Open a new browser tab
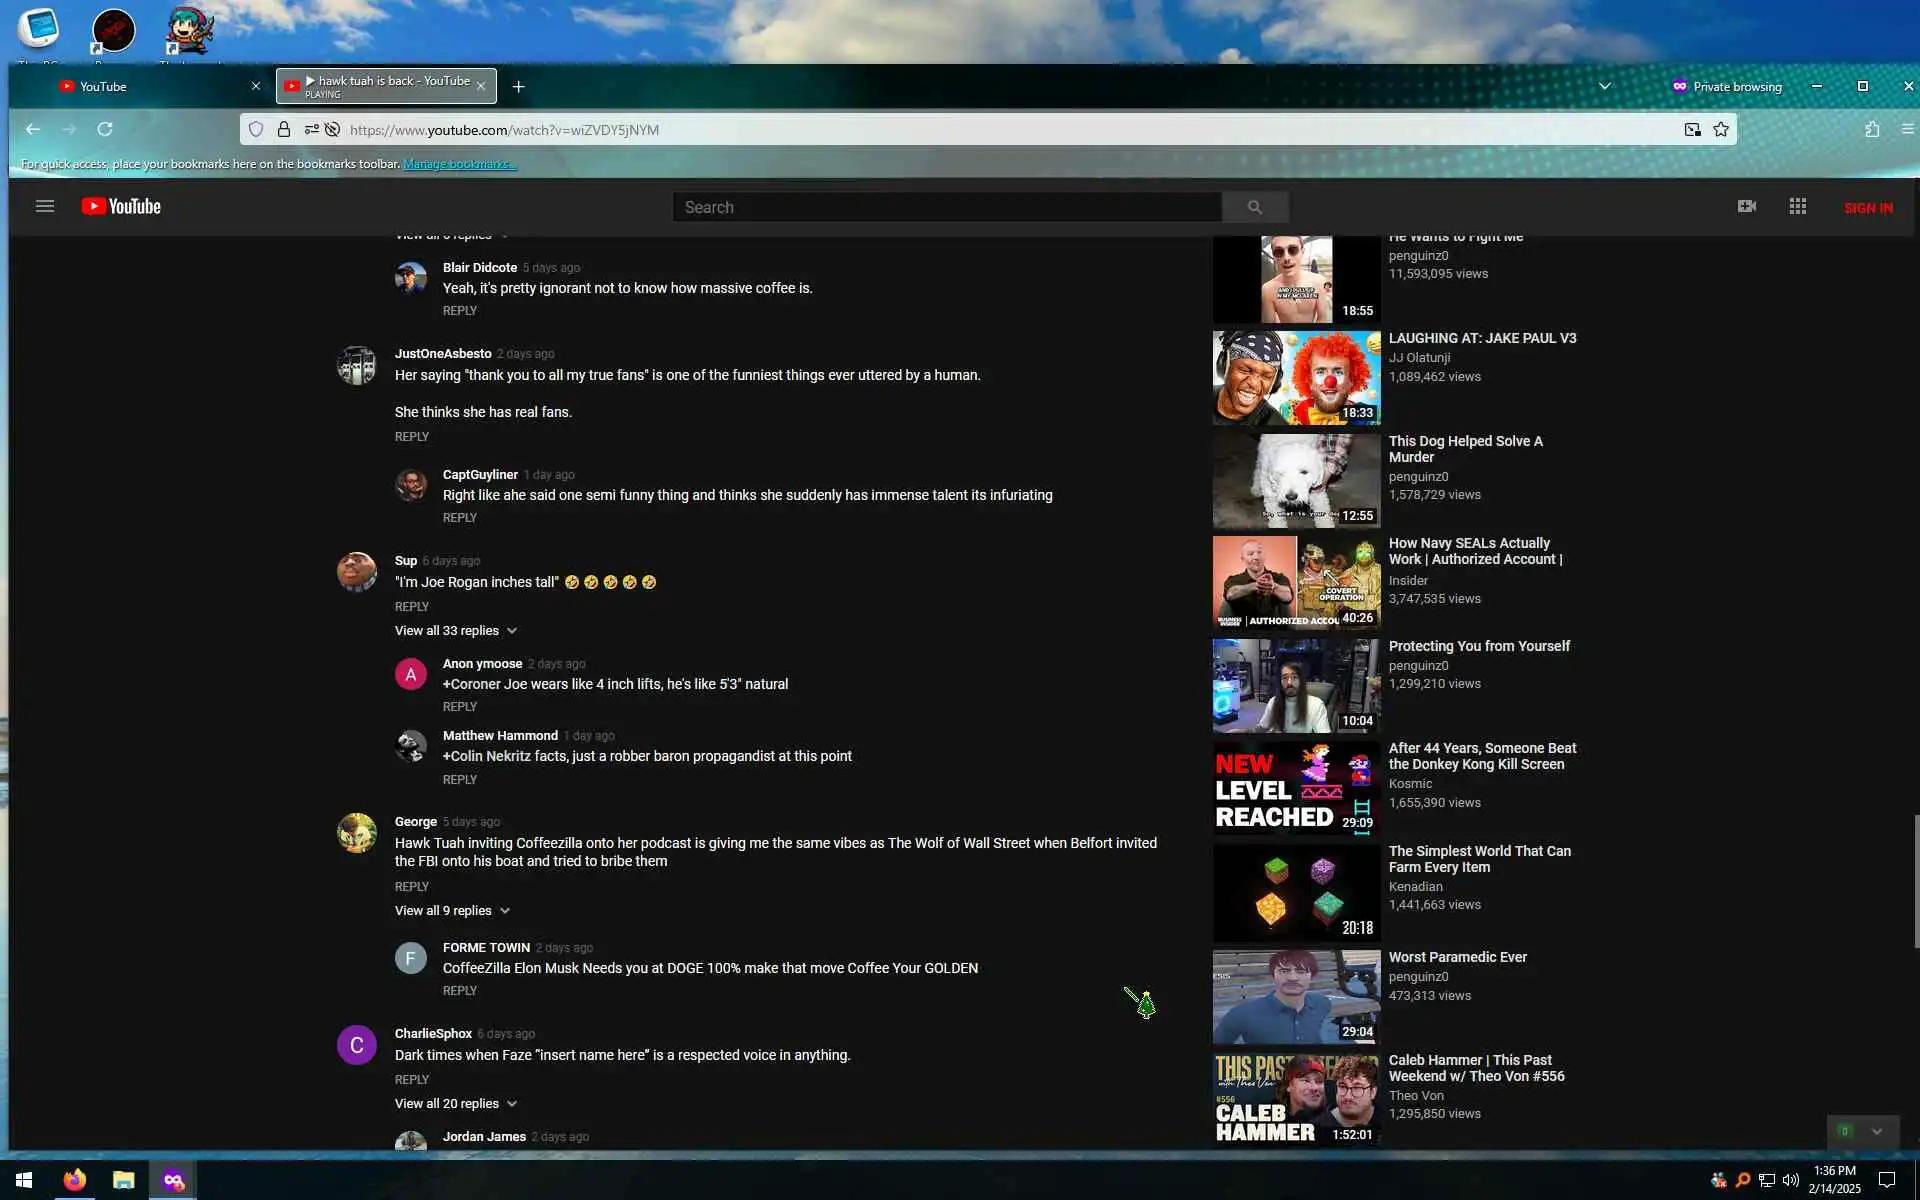The image size is (1920, 1200). click(518, 87)
